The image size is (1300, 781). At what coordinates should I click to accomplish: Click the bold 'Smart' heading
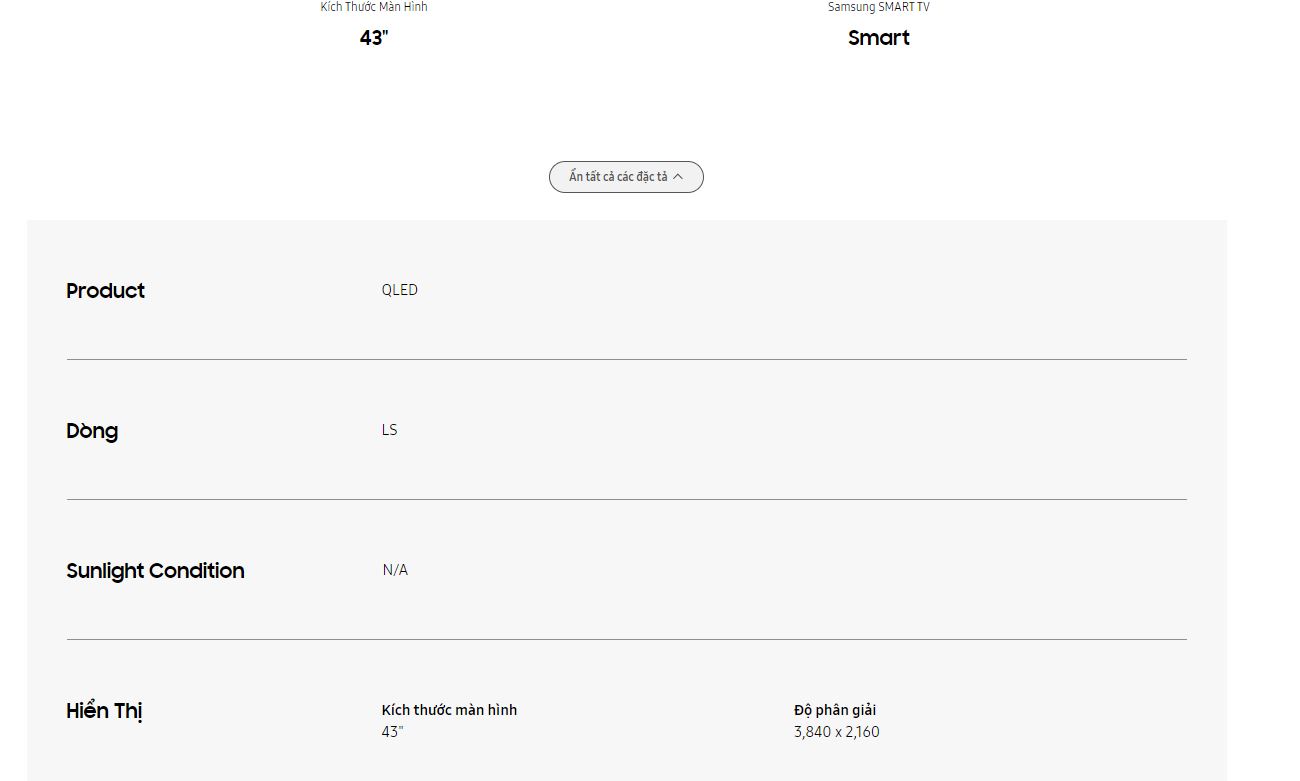point(879,38)
